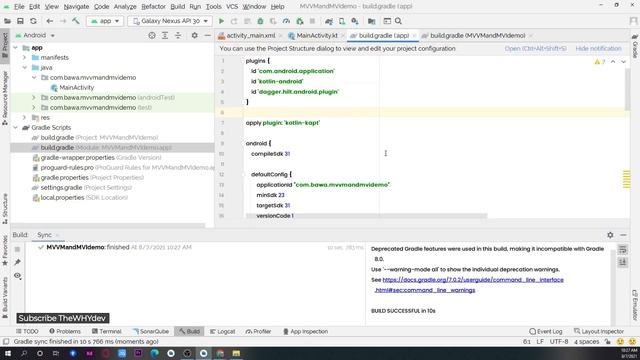640x360 pixels.
Task: Click the Make Project hammer icon
Action: pyautogui.click(x=76, y=21)
